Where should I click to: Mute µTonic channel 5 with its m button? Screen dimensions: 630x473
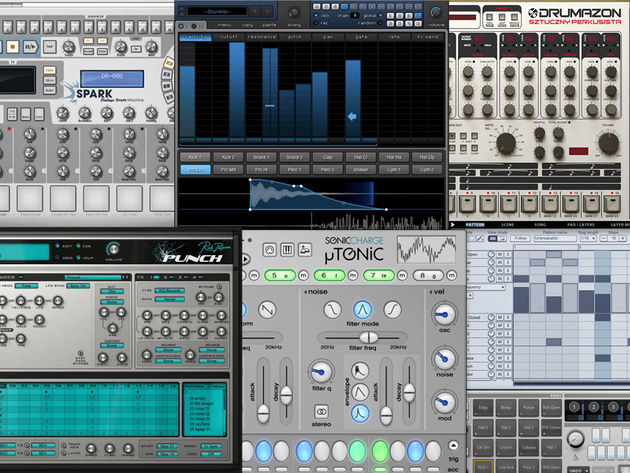[x=303, y=275]
